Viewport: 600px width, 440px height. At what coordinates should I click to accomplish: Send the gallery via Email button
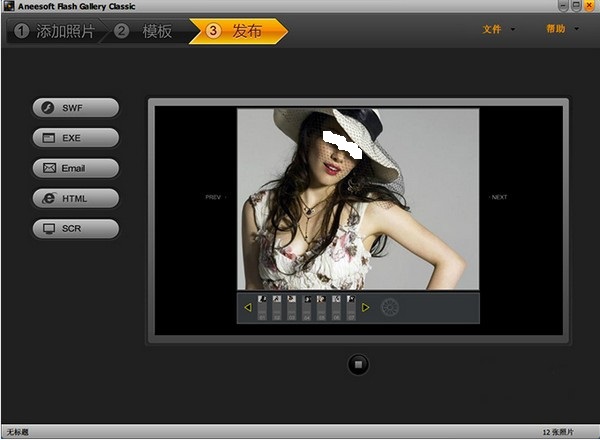[x=76, y=168]
